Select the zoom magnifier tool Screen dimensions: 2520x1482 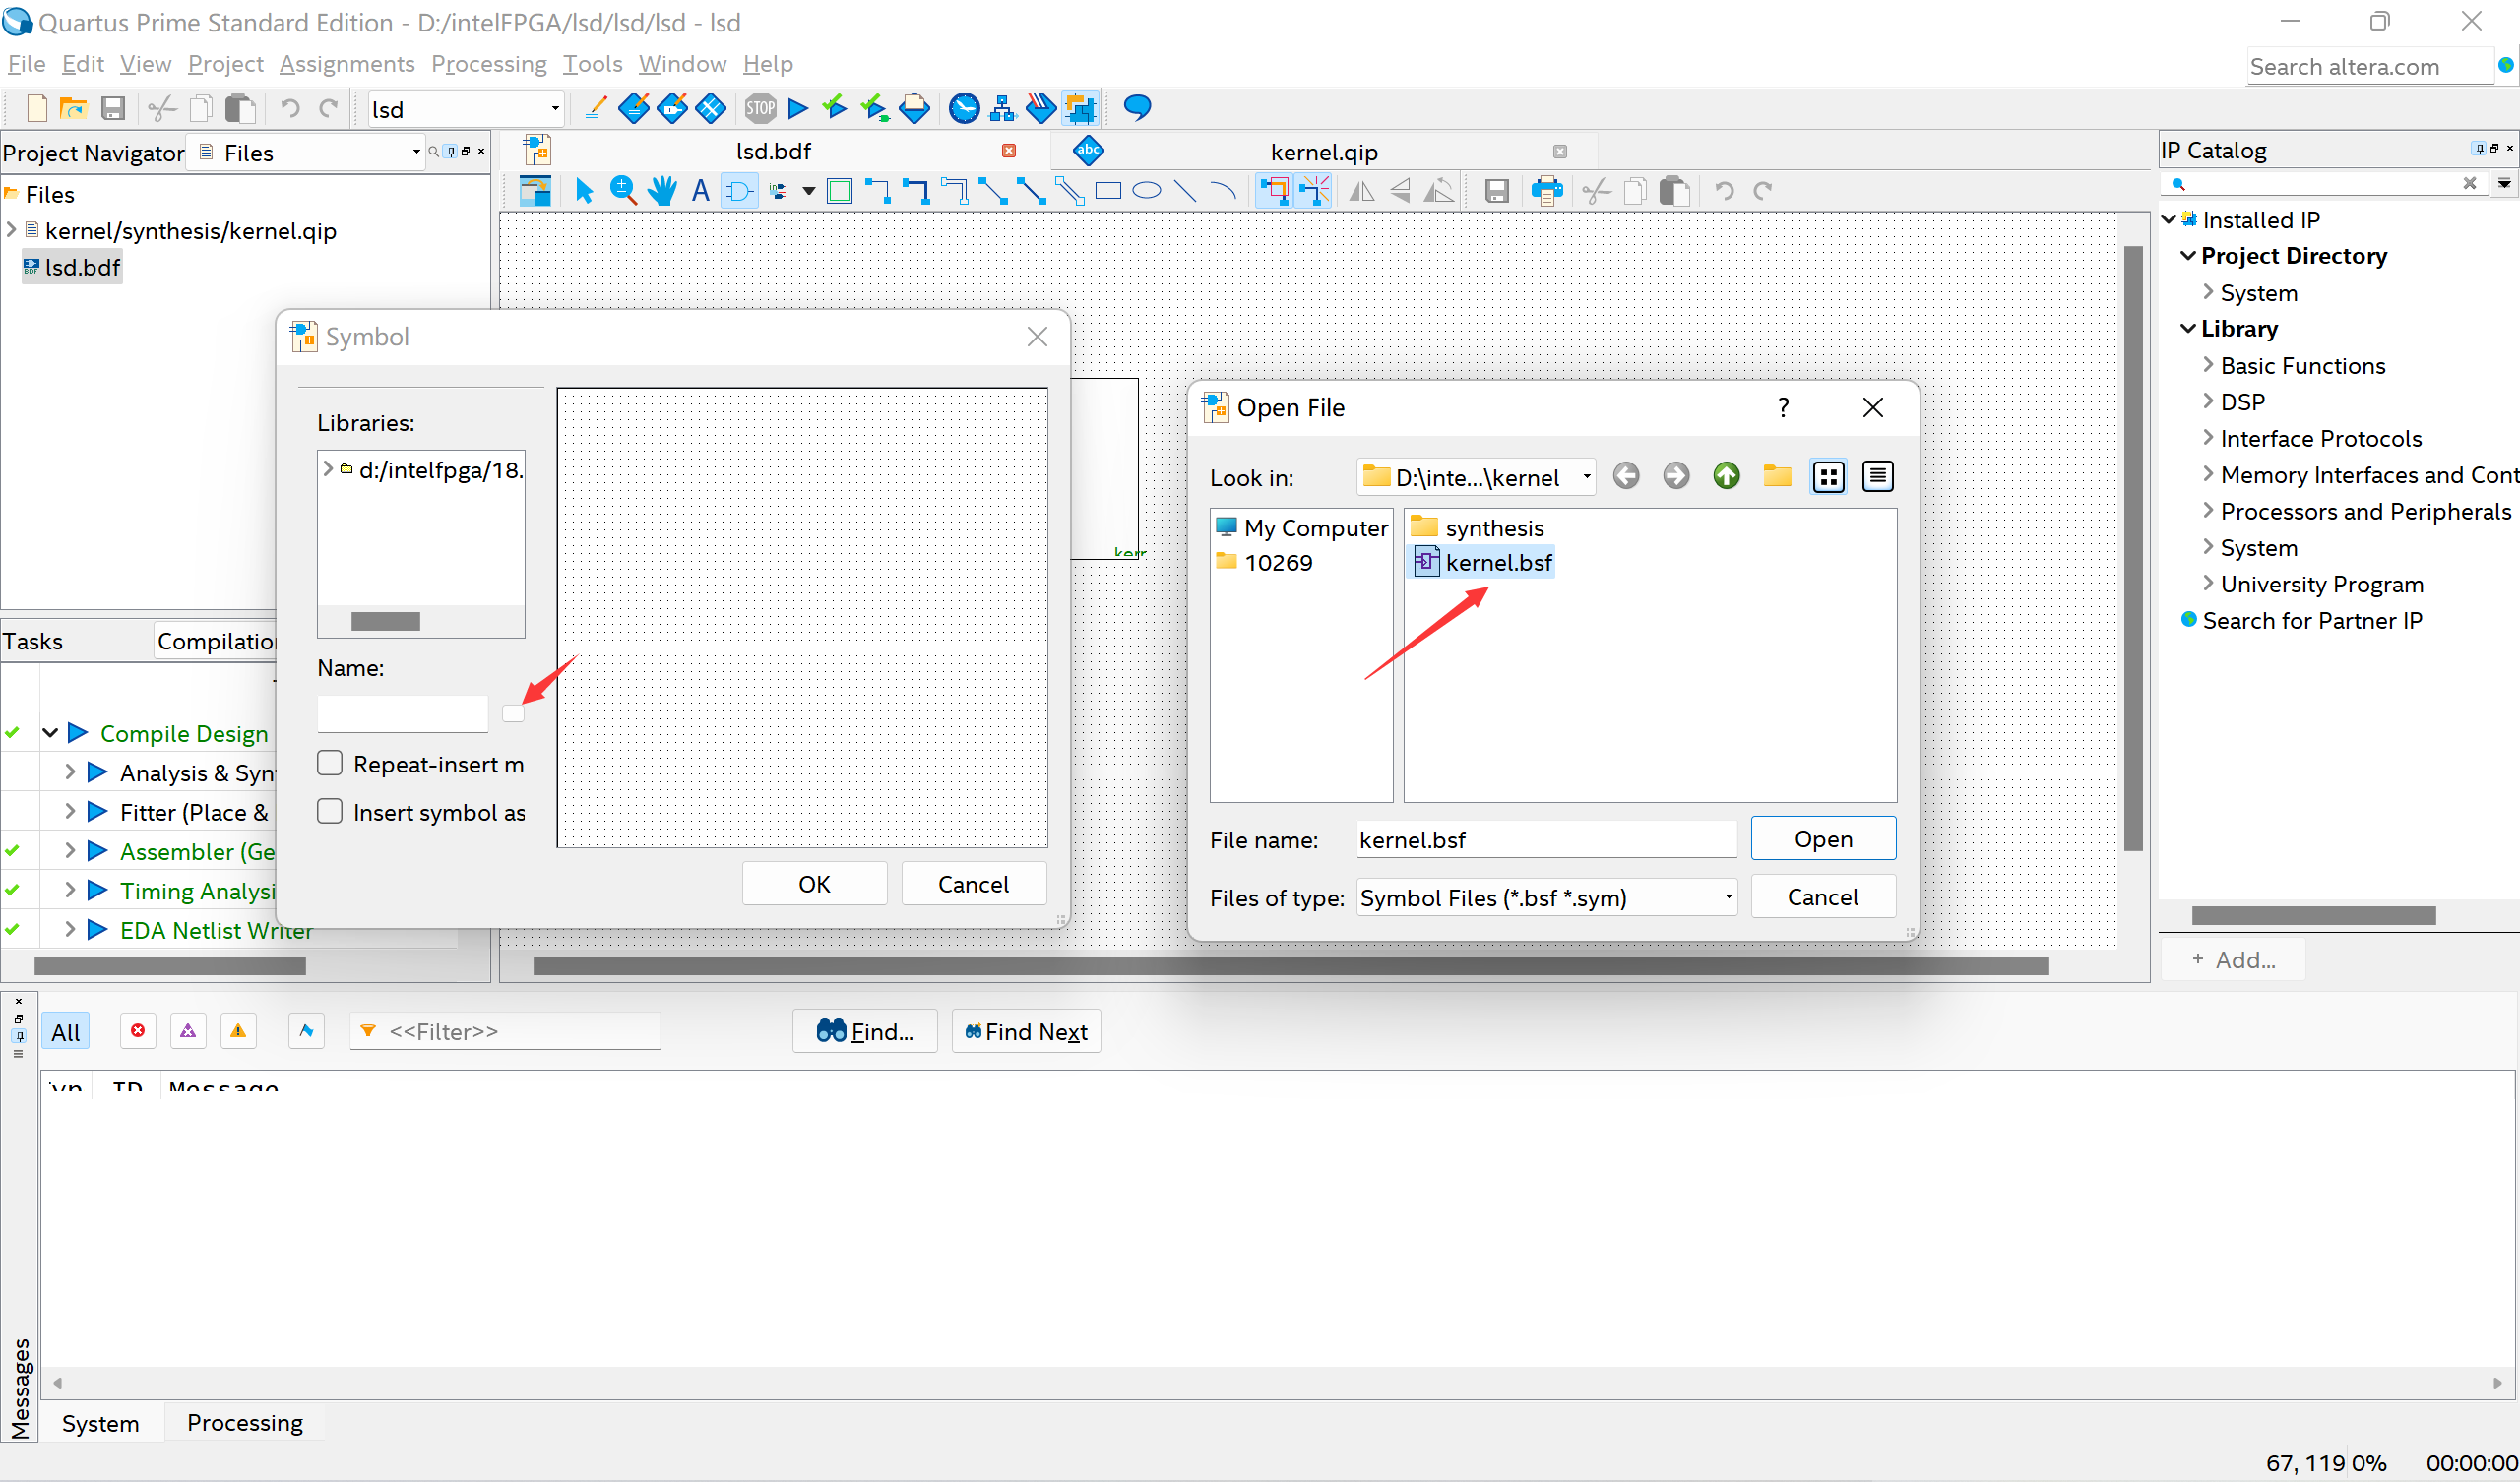point(623,190)
